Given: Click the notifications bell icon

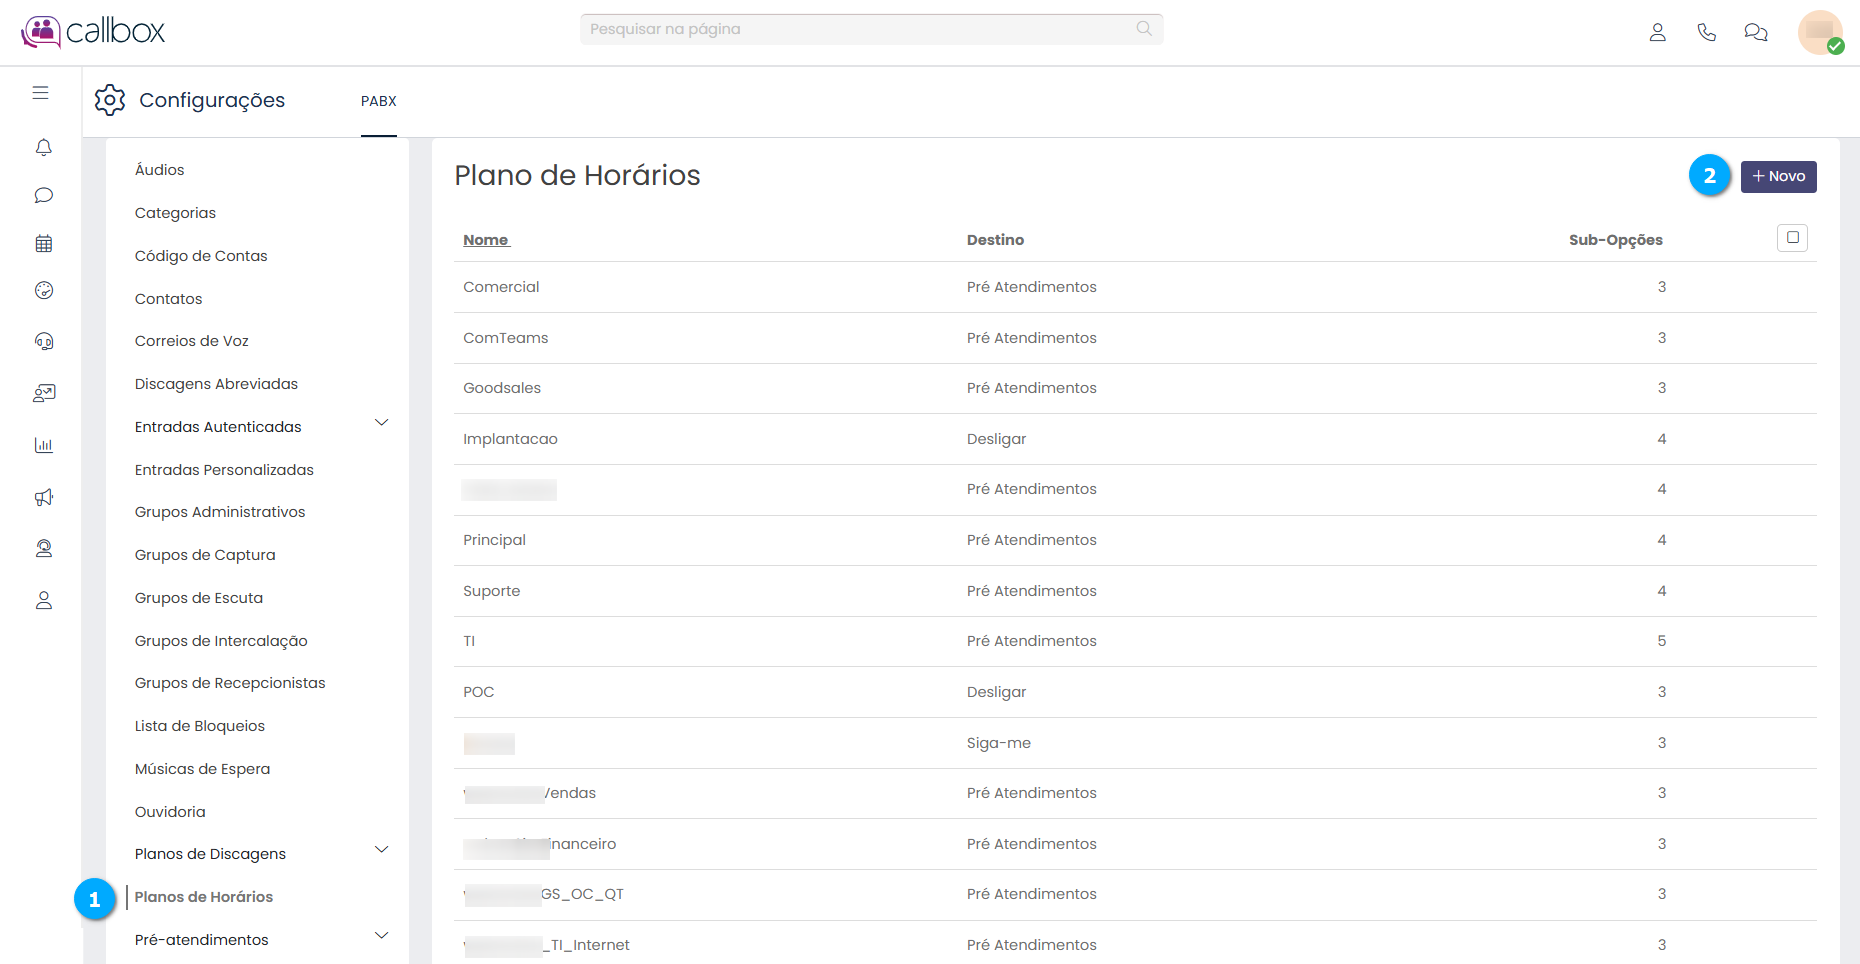Looking at the screenshot, I should tap(43, 148).
